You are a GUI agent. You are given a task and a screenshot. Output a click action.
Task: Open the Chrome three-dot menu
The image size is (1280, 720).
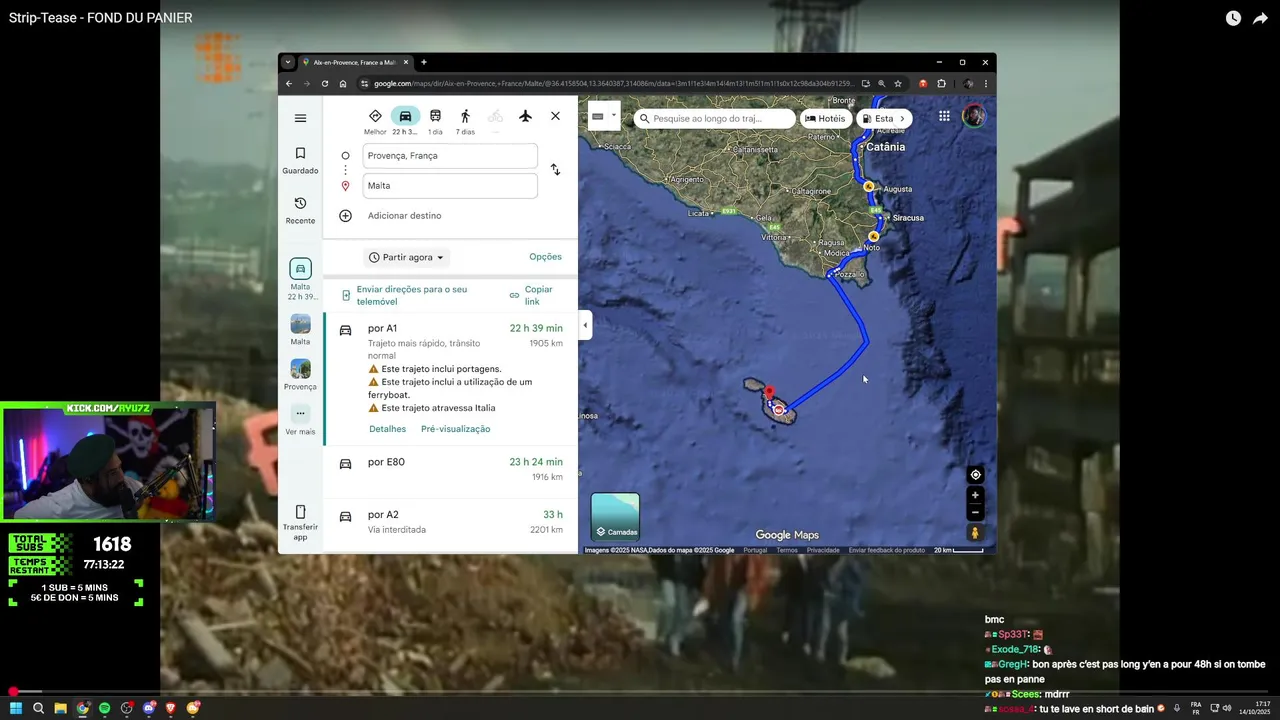pos(986,84)
